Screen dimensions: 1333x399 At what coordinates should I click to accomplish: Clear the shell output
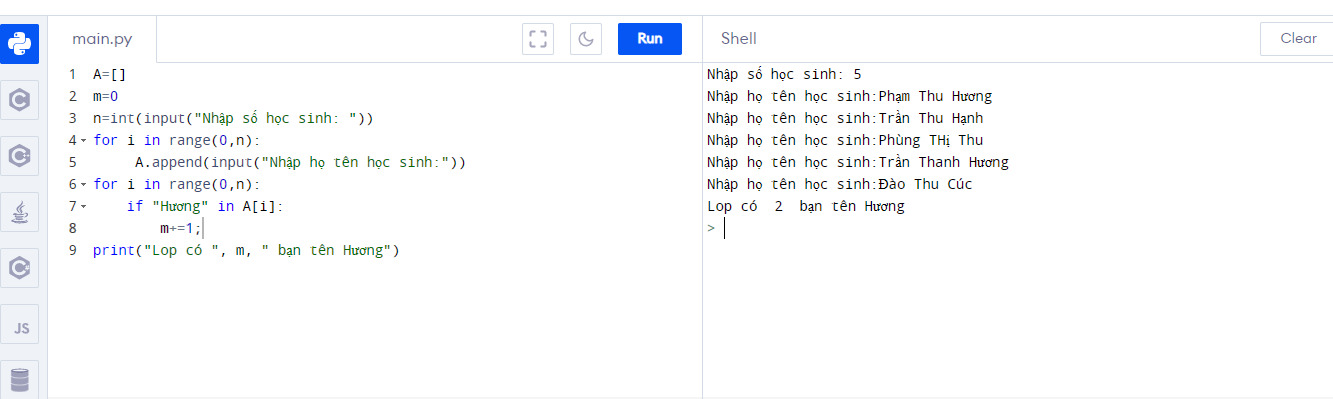(1297, 39)
